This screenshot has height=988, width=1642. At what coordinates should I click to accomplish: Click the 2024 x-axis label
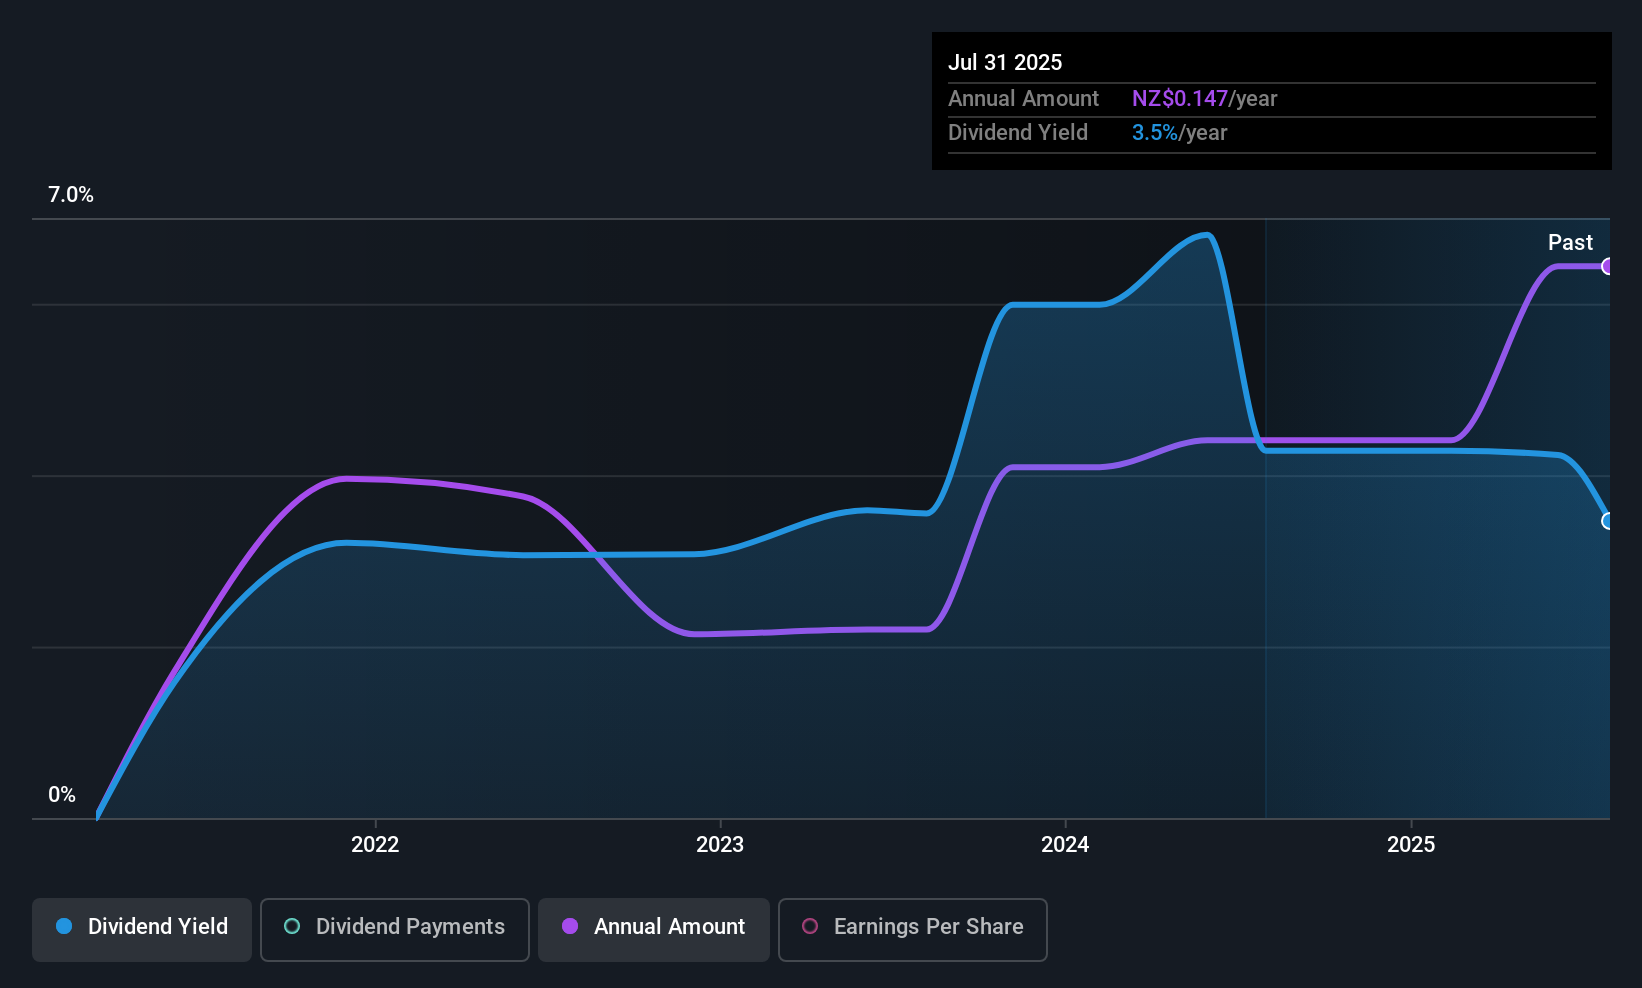coord(1065,845)
